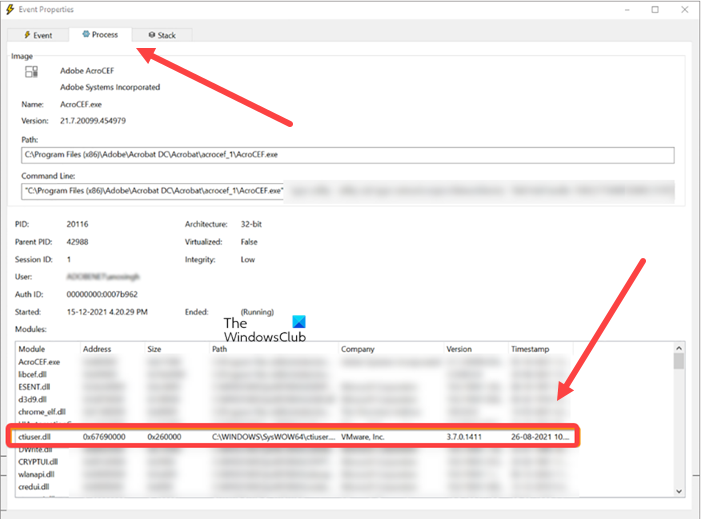Click the Parent PID value 42988
Viewport: 701px width, 519px height.
pos(77,242)
